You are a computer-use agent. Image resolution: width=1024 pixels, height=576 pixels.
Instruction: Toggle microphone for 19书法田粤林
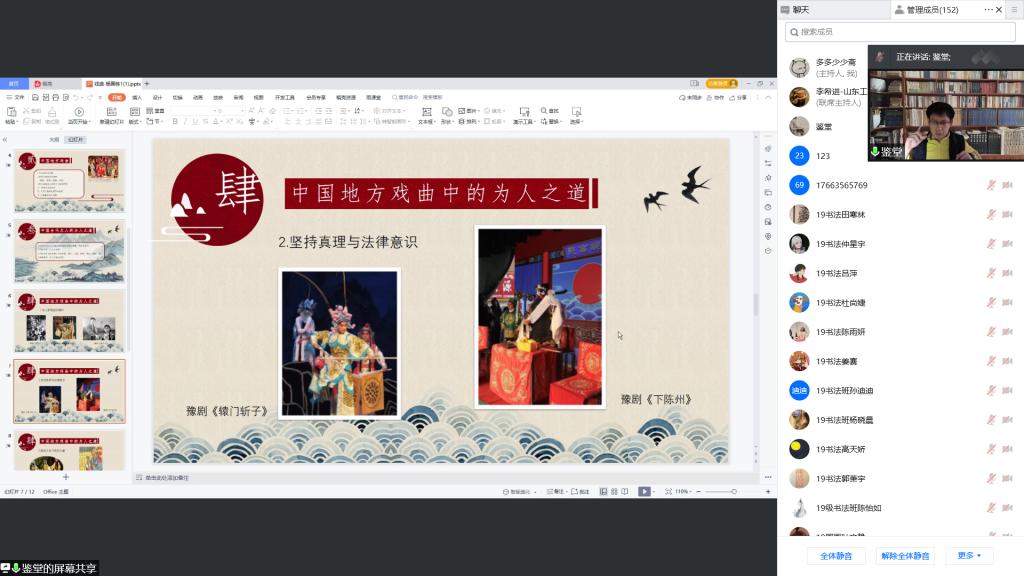tap(991, 214)
